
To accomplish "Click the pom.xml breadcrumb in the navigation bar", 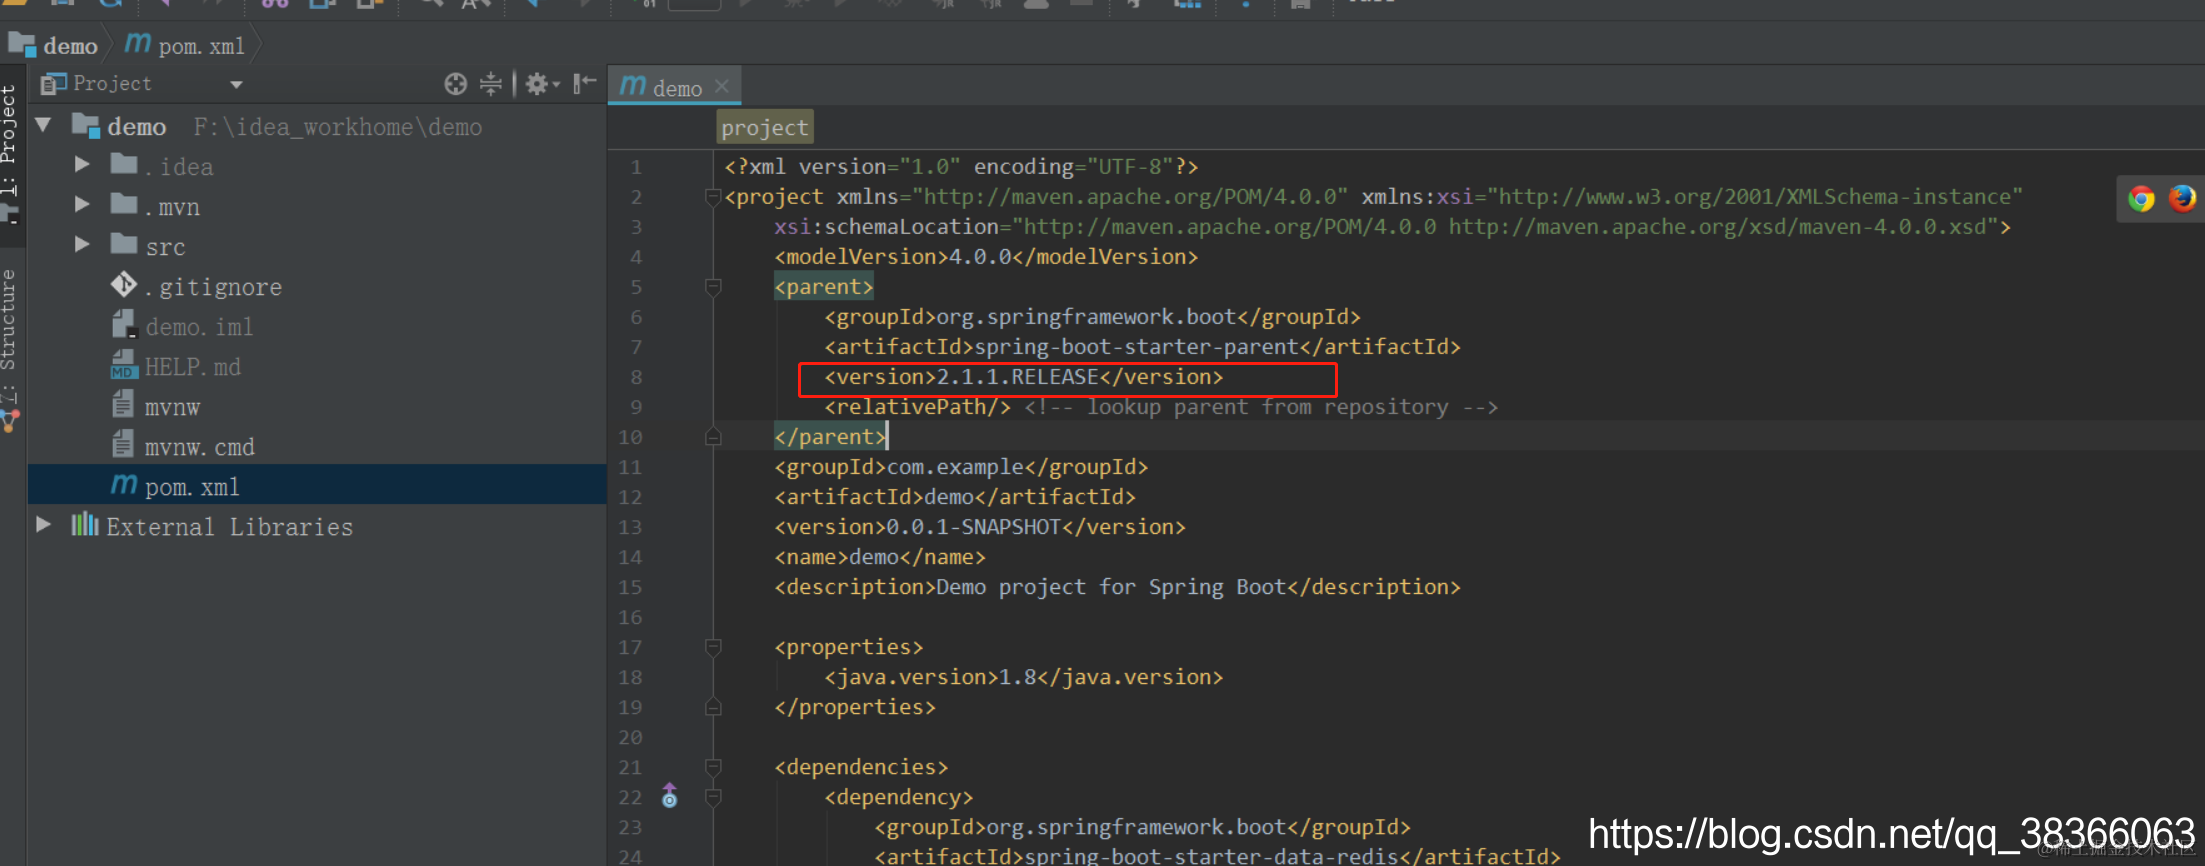I will pos(185,45).
